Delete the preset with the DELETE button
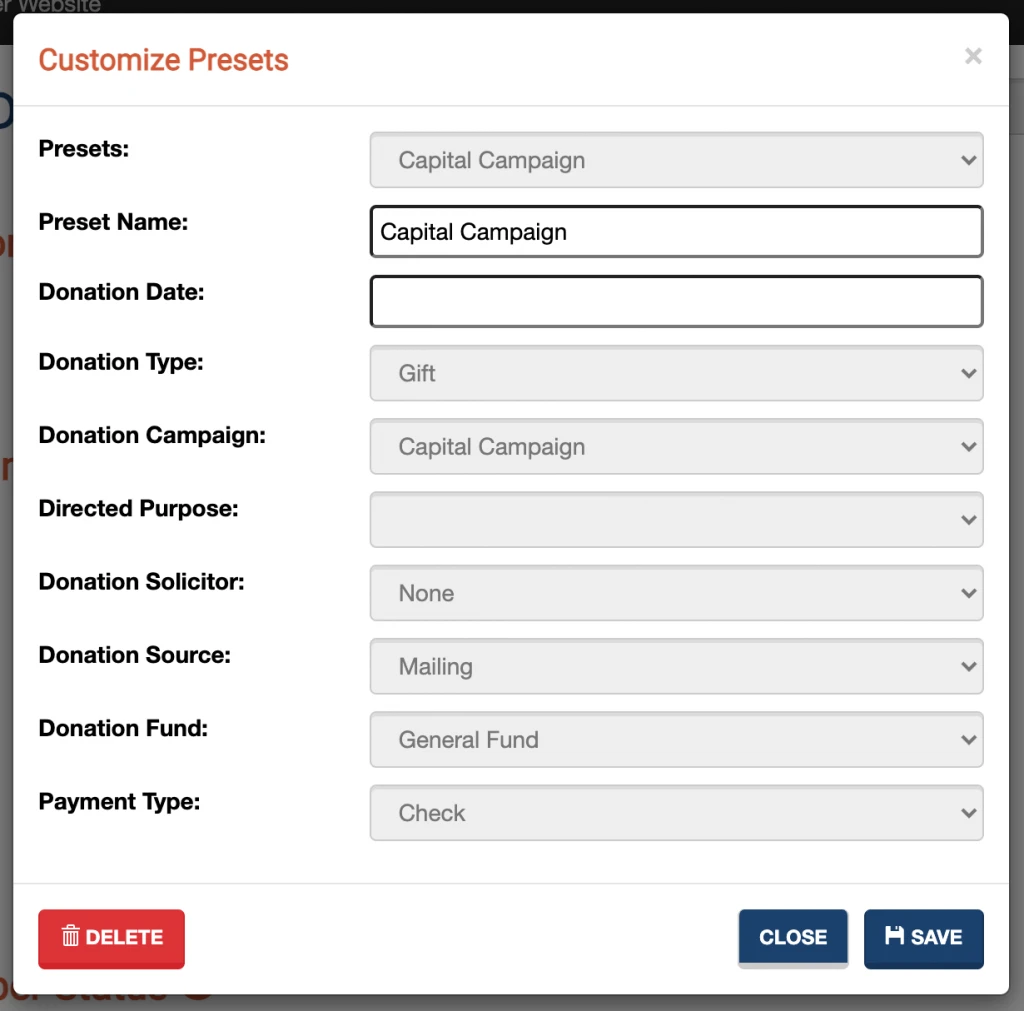The image size is (1024, 1011). pyautogui.click(x=111, y=938)
